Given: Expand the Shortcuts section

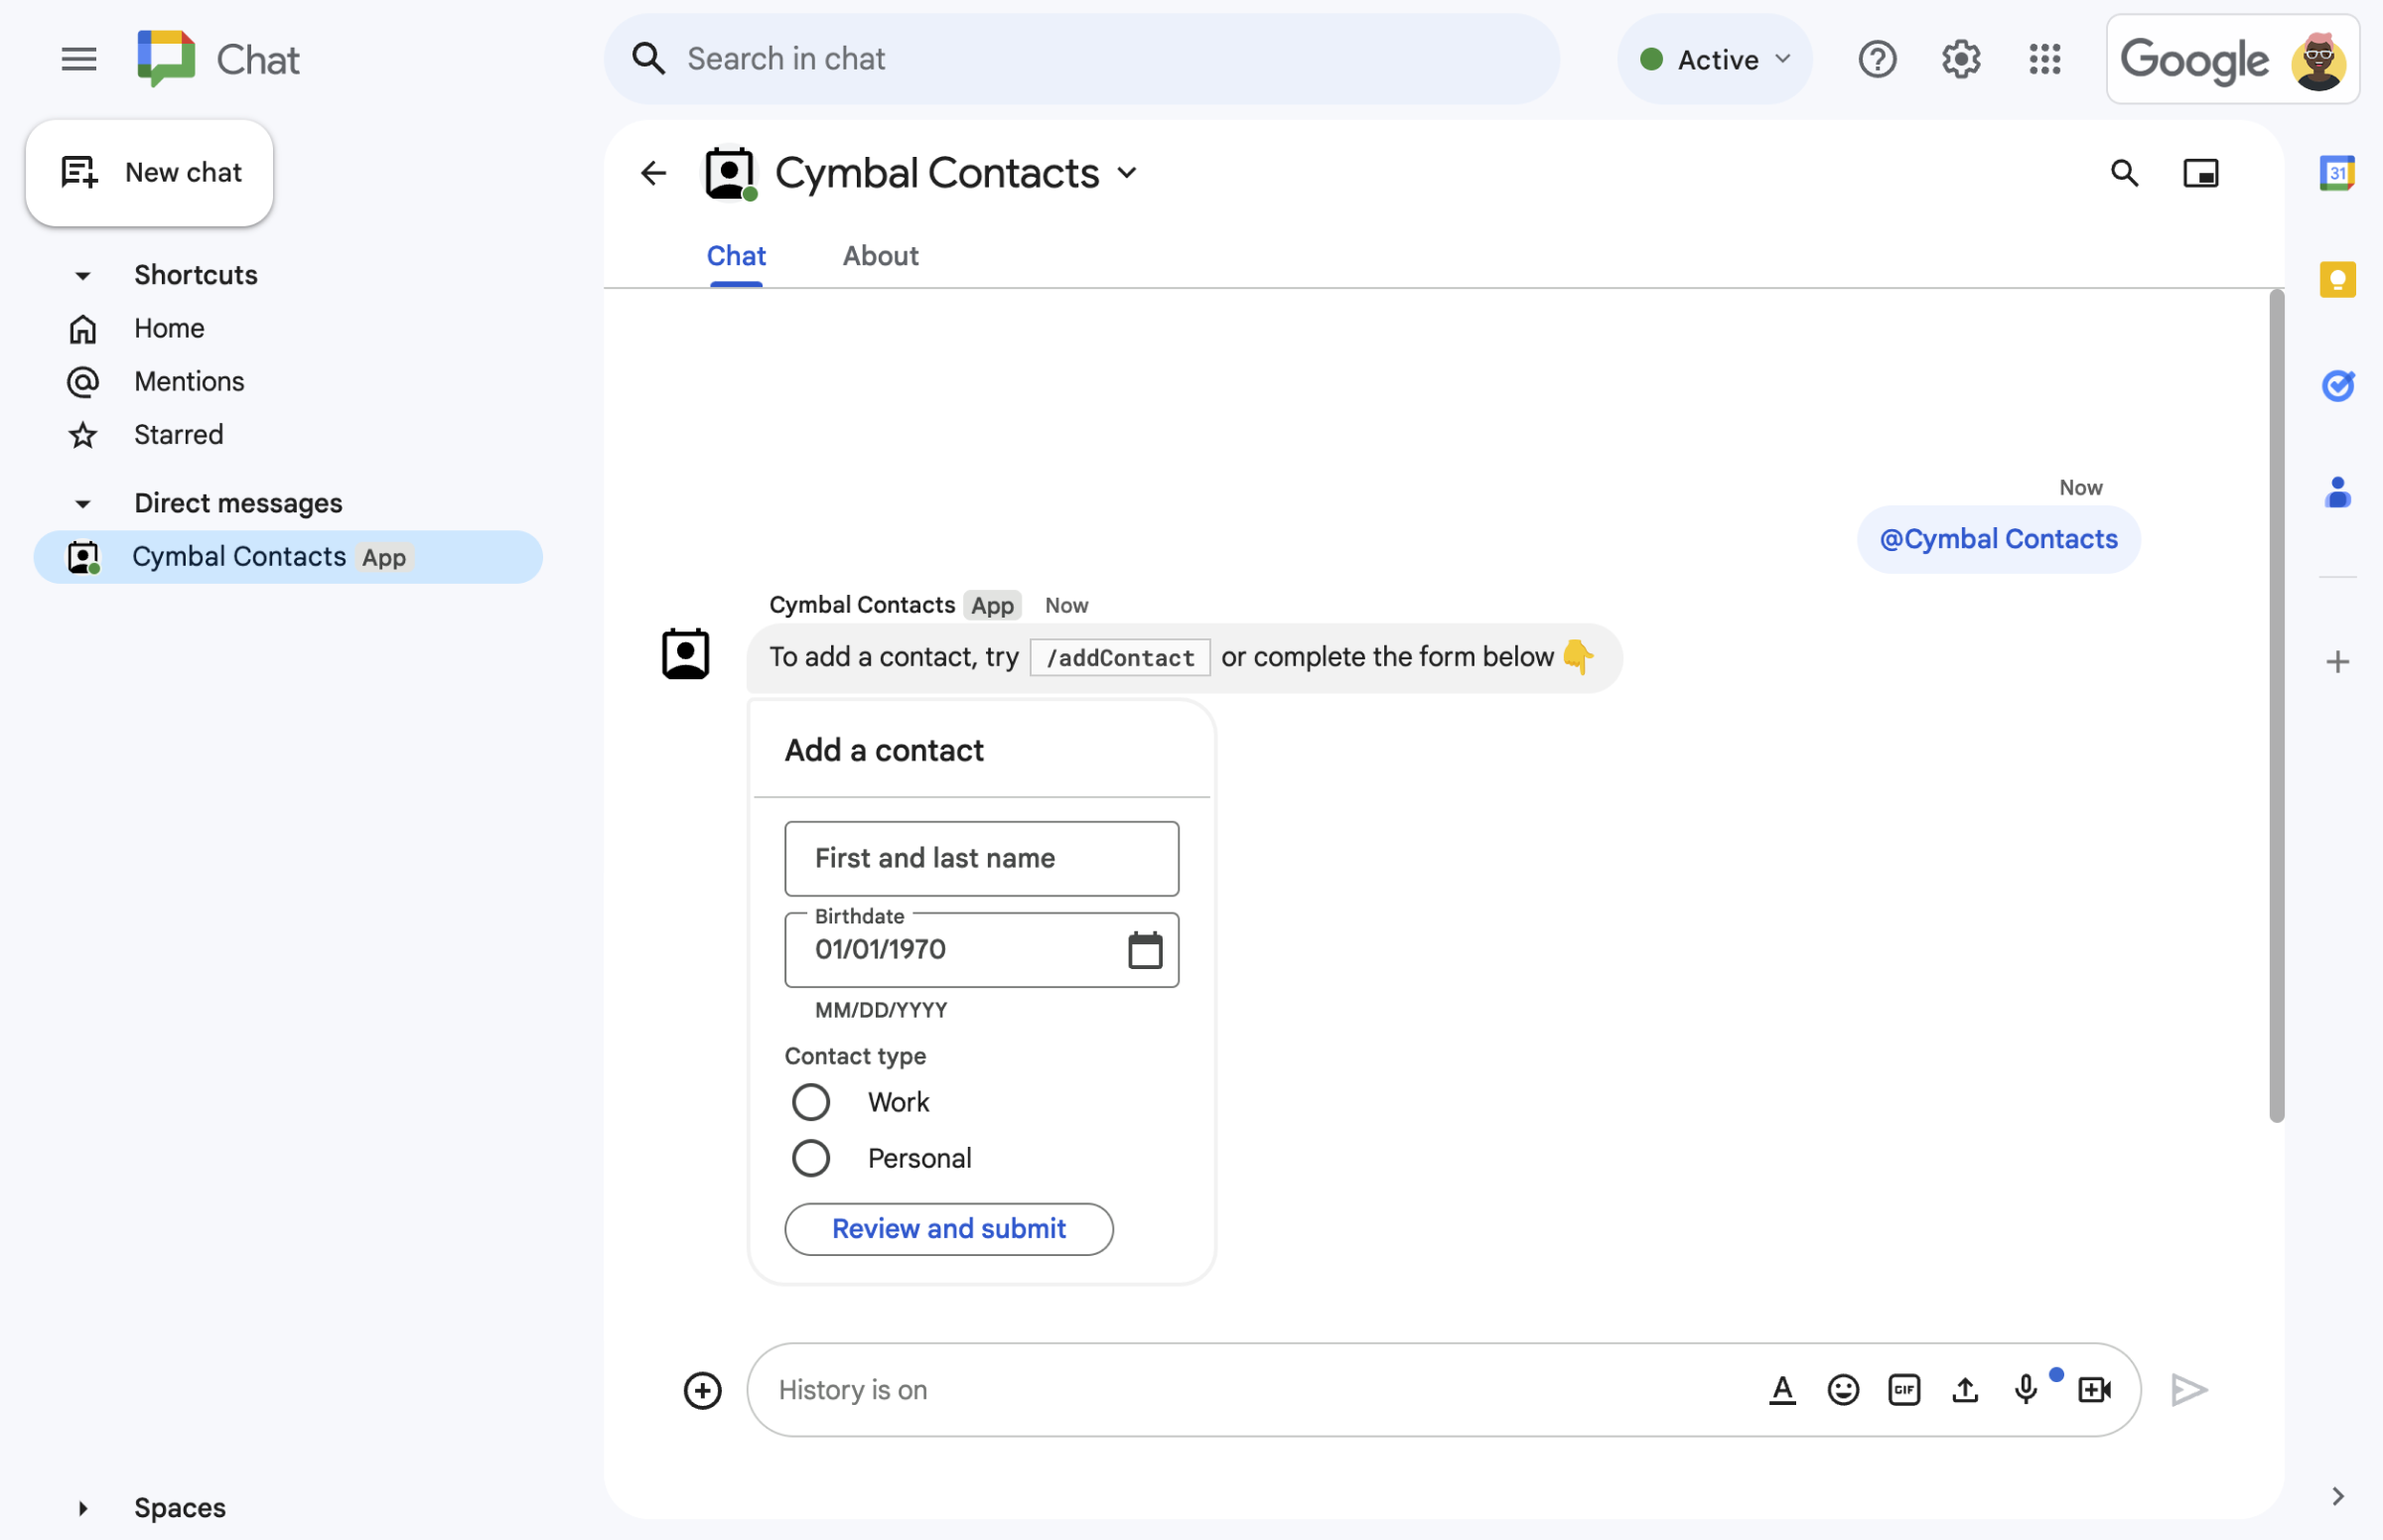Looking at the screenshot, I should coord(81,274).
